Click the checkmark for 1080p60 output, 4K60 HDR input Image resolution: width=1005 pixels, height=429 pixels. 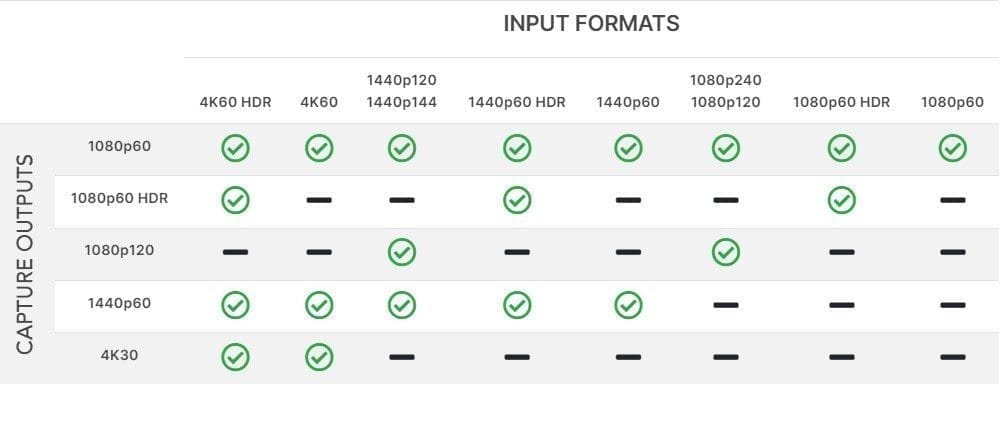coord(235,149)
